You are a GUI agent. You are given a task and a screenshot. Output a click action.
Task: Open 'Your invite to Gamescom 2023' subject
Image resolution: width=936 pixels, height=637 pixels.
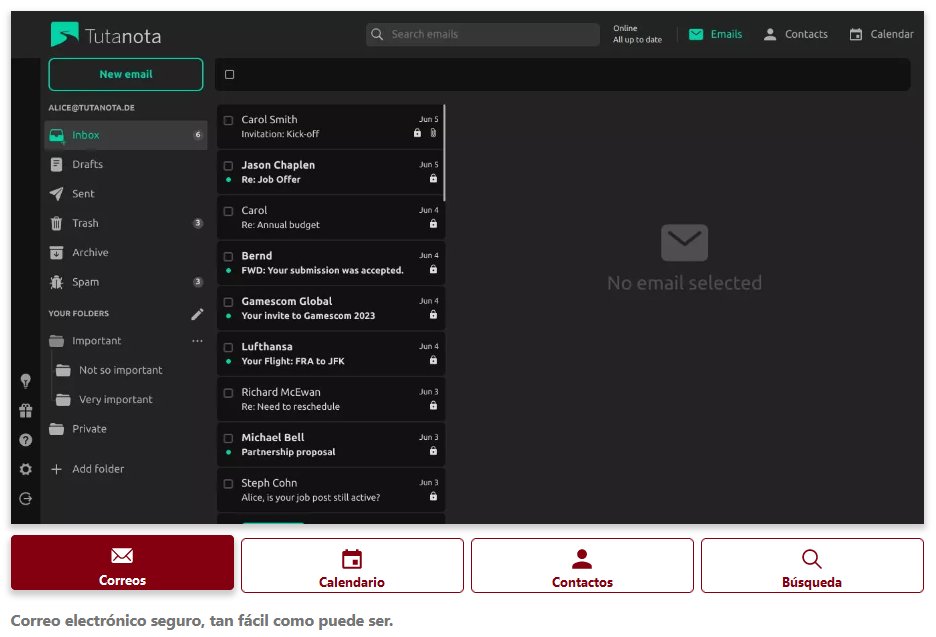pos(308,316)
